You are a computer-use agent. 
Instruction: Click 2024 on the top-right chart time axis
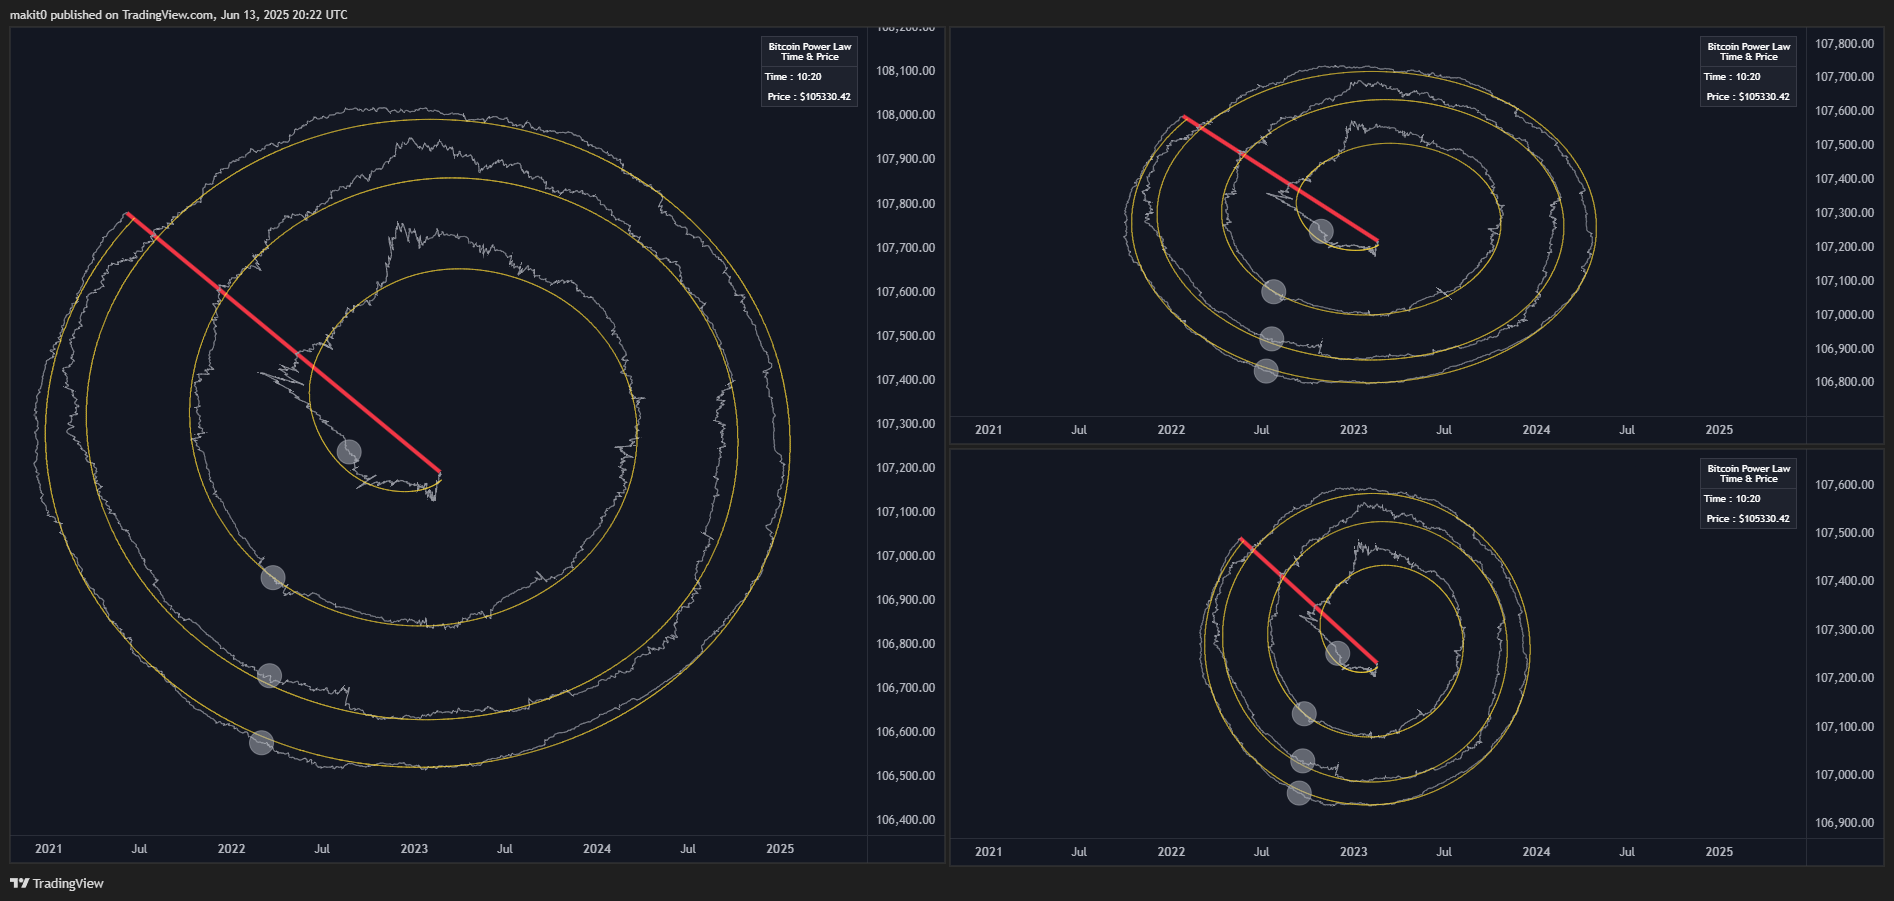(x=1536, y=430)
